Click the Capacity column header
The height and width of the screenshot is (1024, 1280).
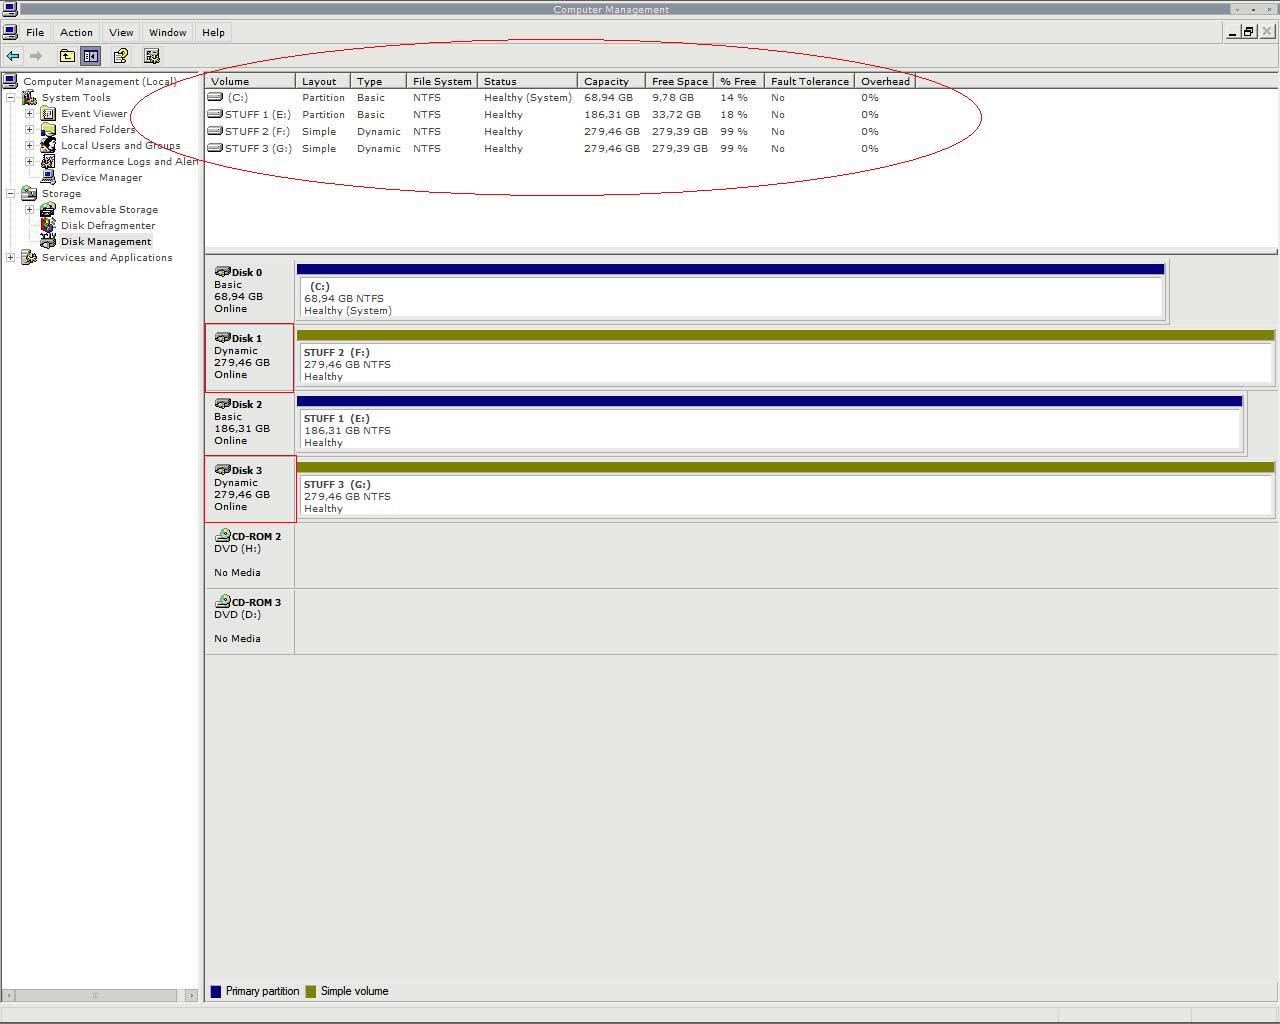point(607,81)
